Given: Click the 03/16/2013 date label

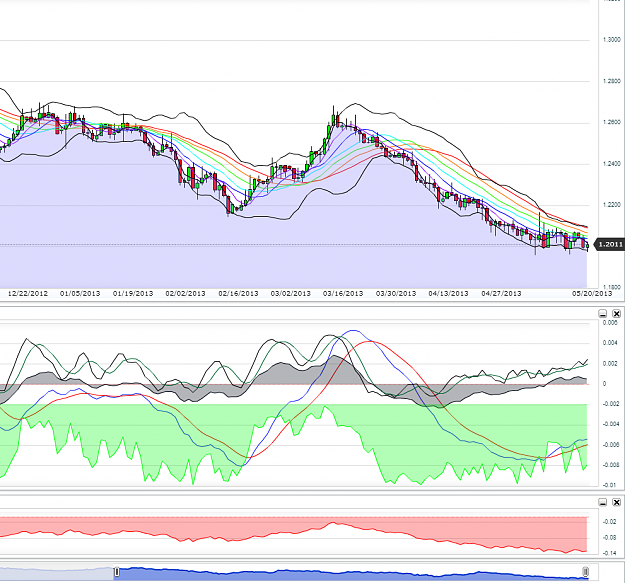Looking at the screenshot, I should point(343,294).
